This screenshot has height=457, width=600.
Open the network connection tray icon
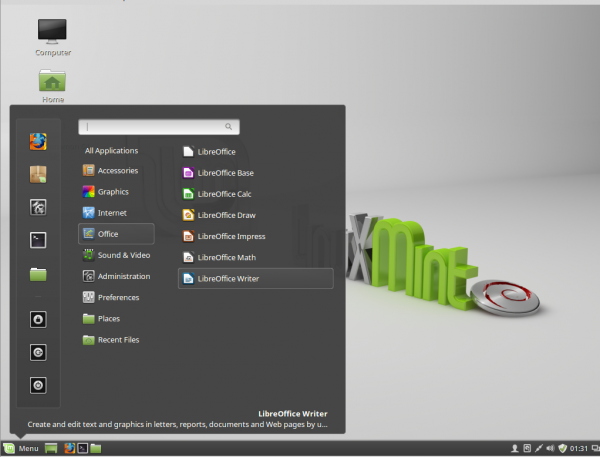point(538,448)
